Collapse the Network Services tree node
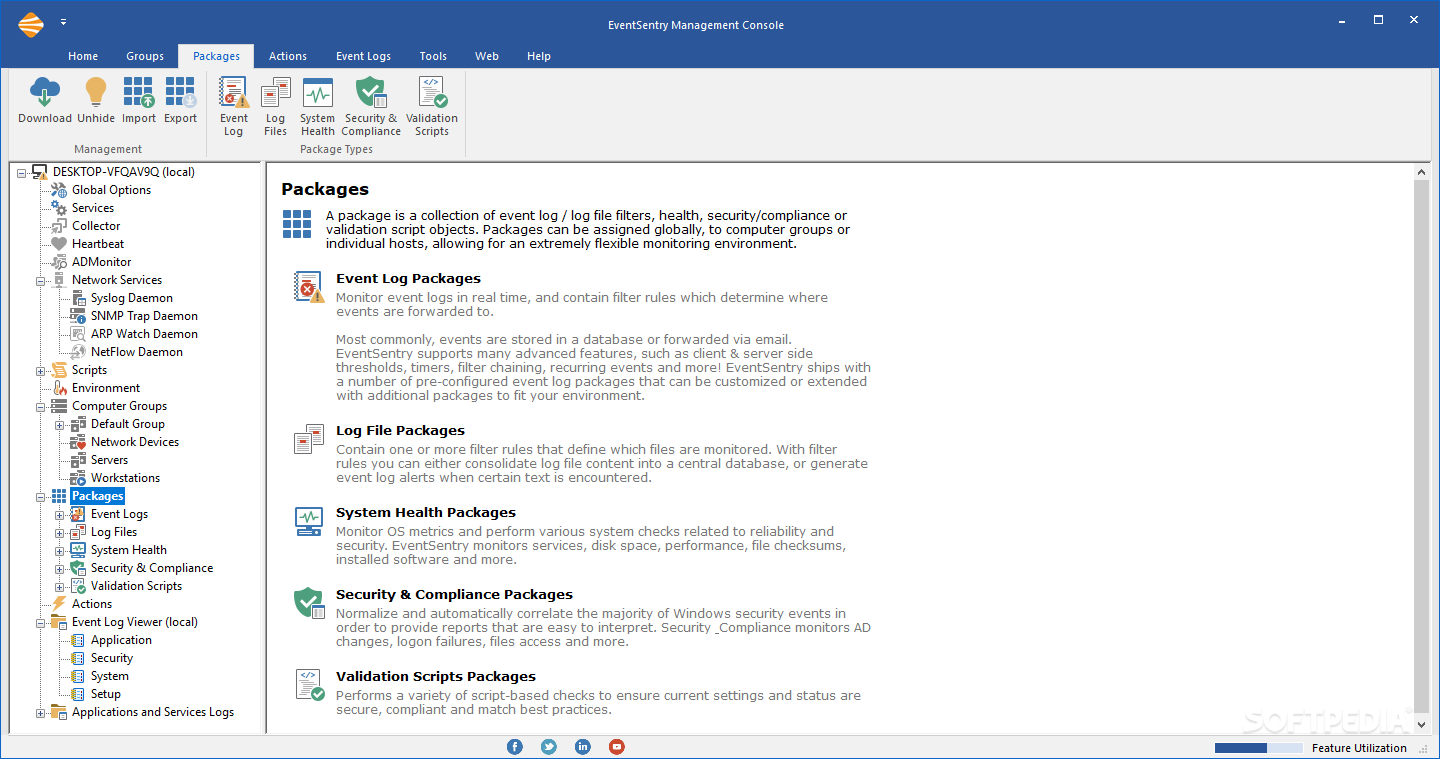The width and height of the screenshot is (1440, 759). point(41,280)
